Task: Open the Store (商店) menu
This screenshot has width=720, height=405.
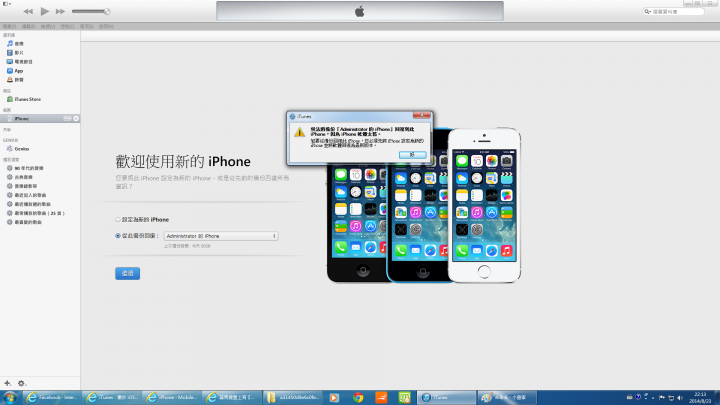Action: point(86,27)
